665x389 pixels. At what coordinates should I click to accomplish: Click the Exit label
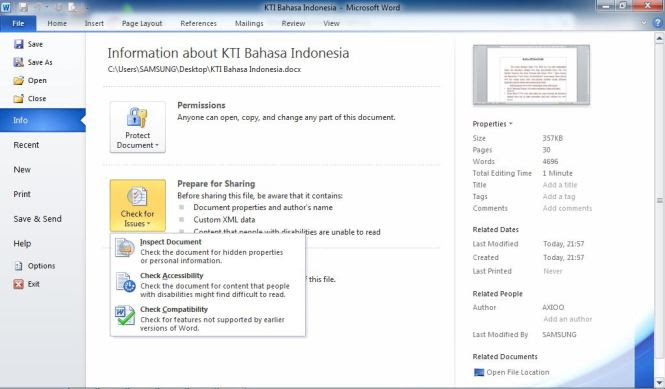[34, 284]
